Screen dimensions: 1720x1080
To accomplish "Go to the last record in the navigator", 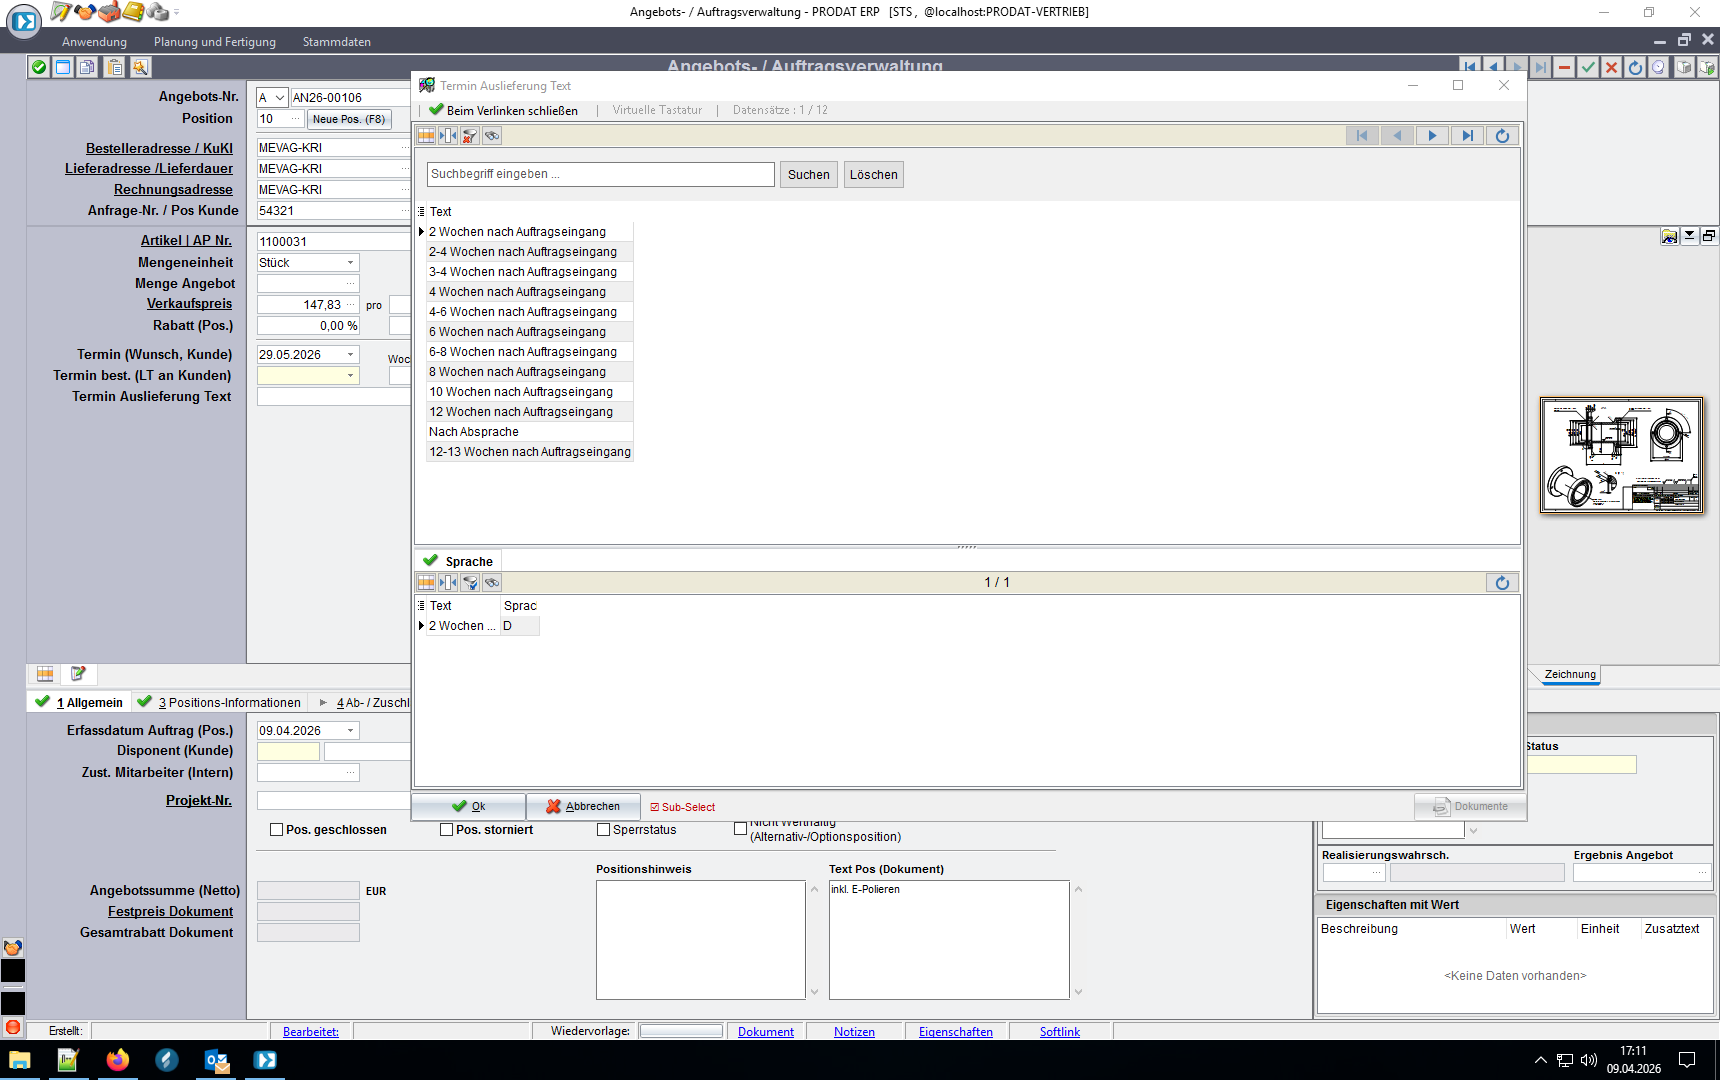I will 1467,136.
